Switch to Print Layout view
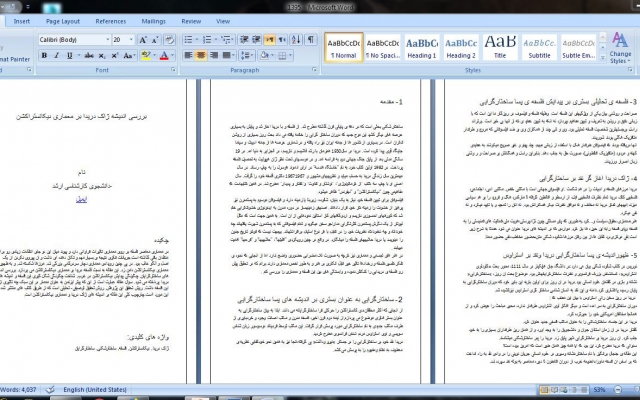The width and height of the screenshot is (640, 400). tap(544, 390)
